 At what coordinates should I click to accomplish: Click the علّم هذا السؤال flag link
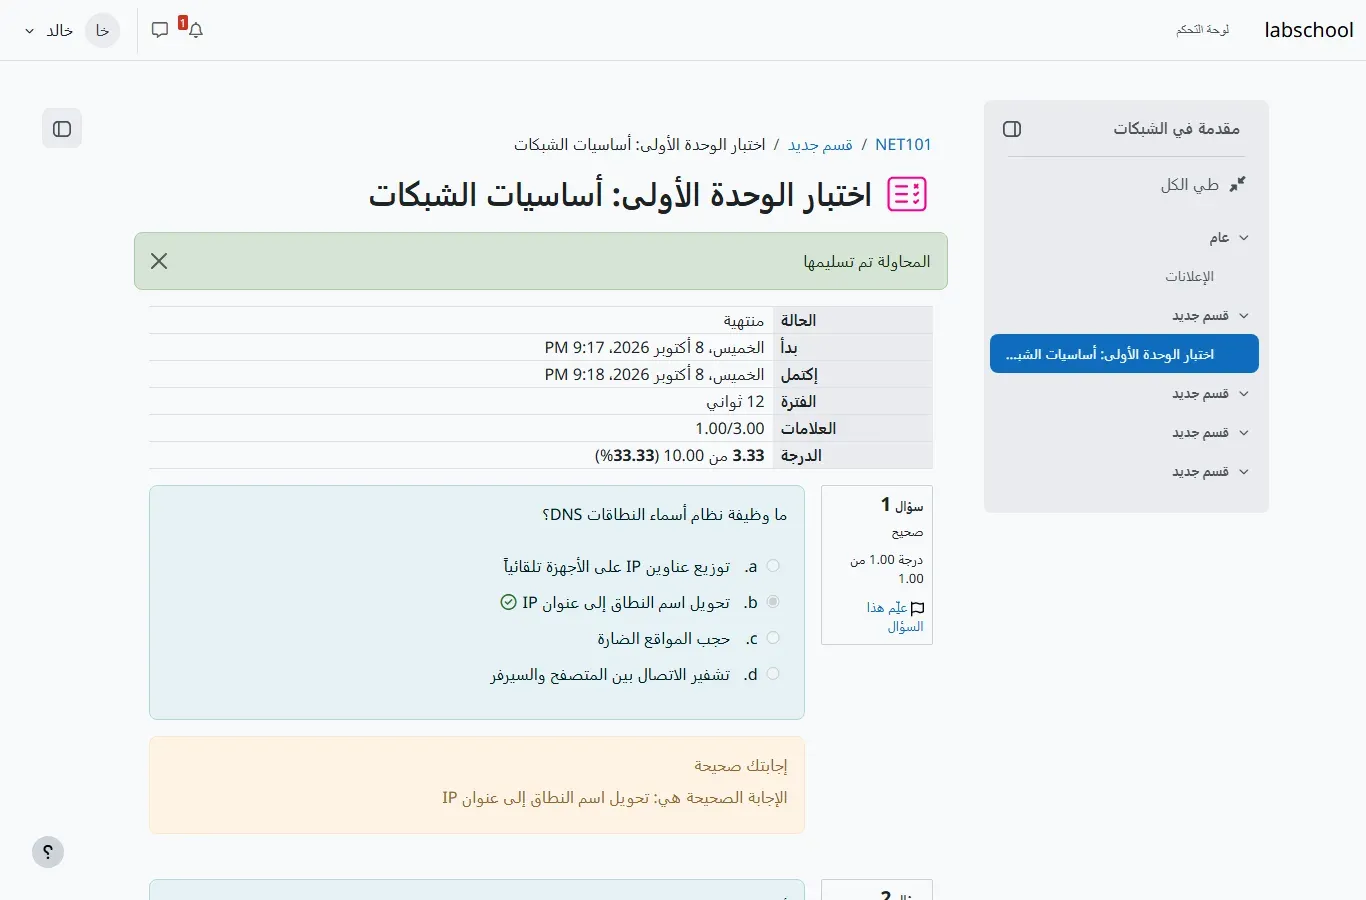coord(897,617)
